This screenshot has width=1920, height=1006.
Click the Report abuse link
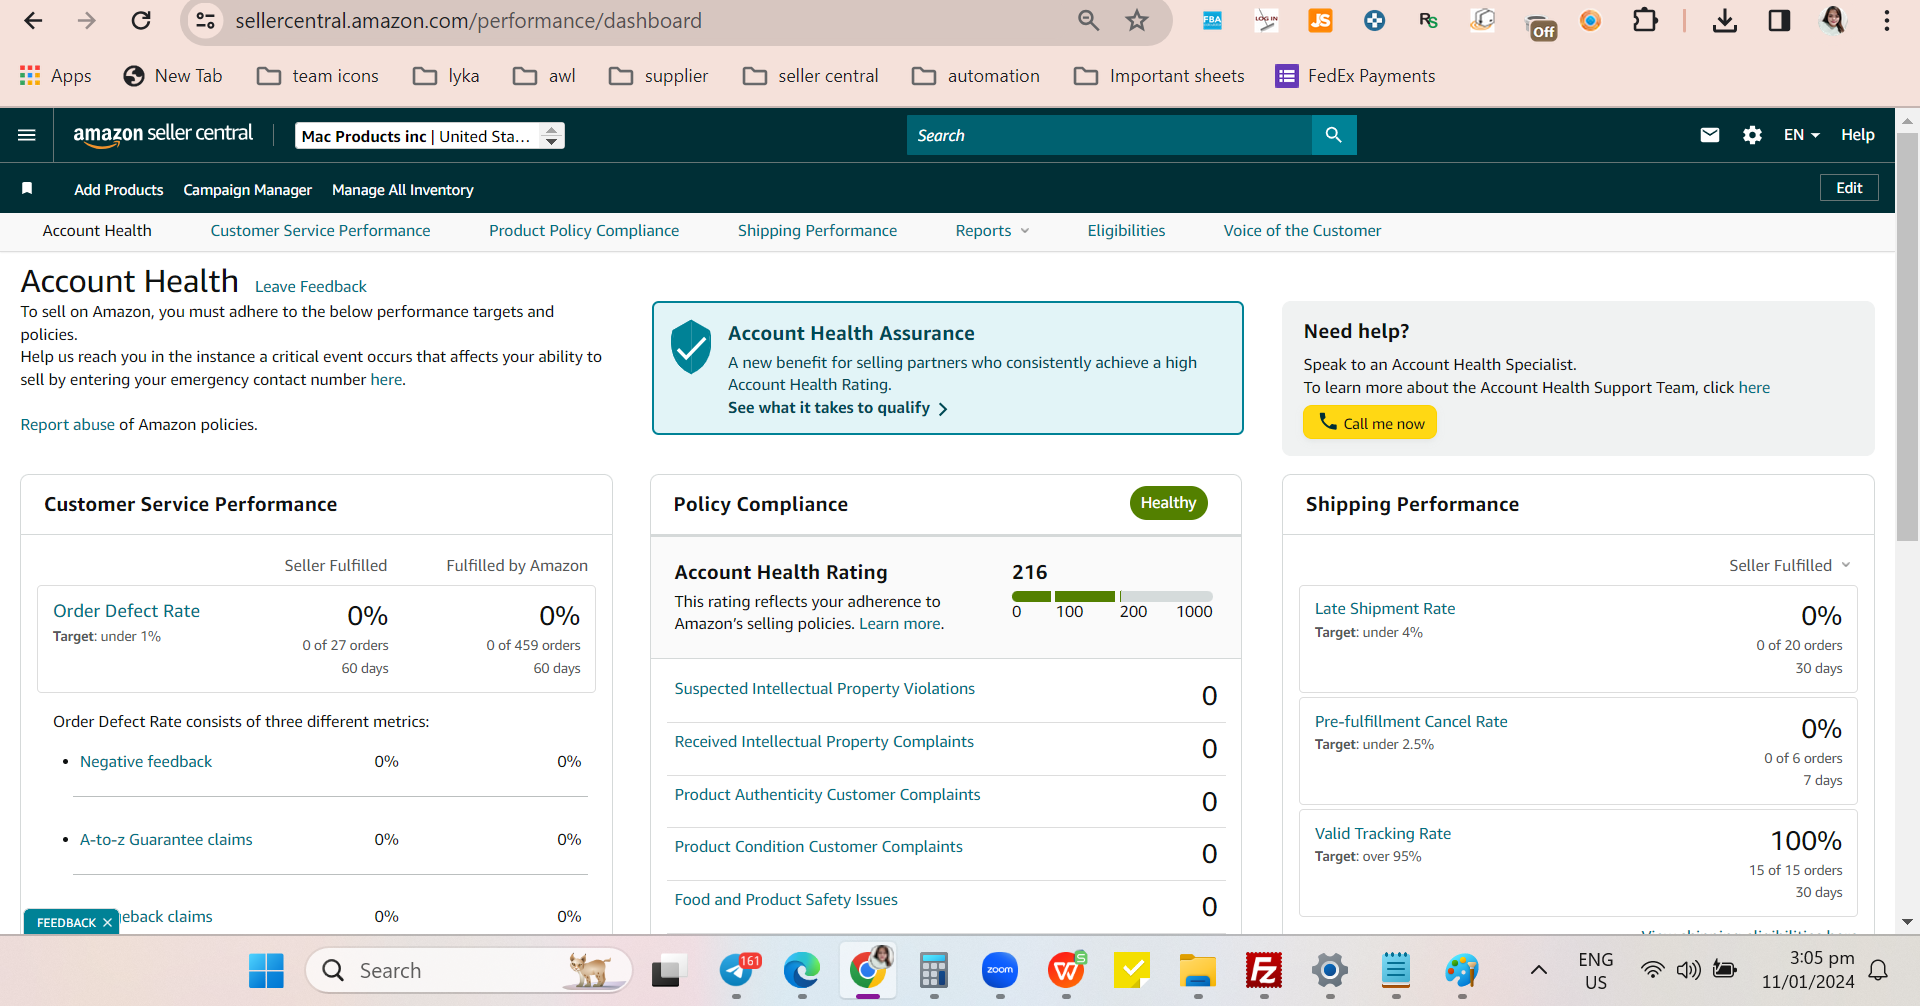pyautogui.click(x=67, y=425)
